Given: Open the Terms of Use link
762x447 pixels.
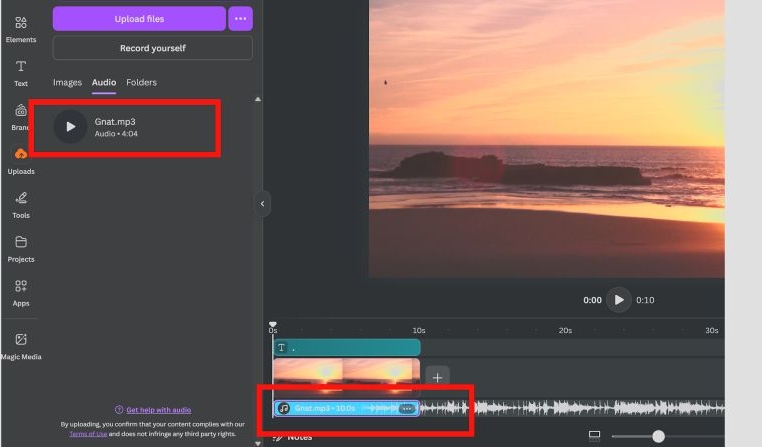Looking at the screenshot, I should point(88,434).
